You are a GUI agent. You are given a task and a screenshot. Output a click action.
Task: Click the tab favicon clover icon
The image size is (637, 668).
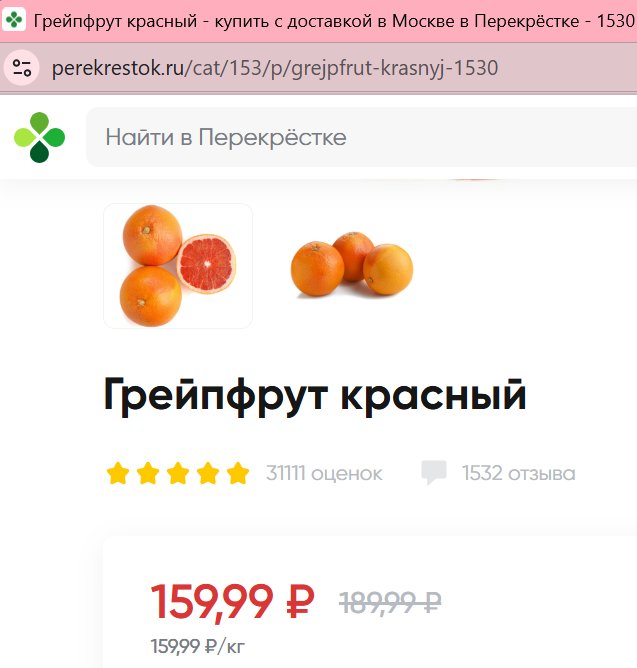[x=14, y=20]
